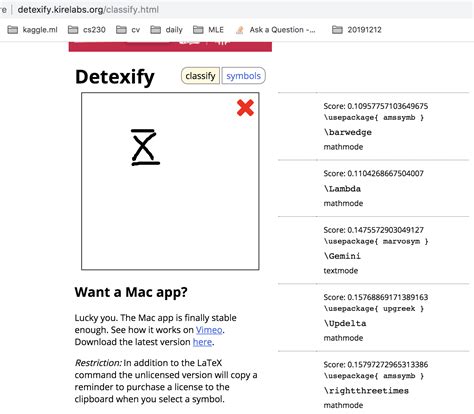
Task: Click score 0.15768869171389163 text
Action: click(376, 297)
